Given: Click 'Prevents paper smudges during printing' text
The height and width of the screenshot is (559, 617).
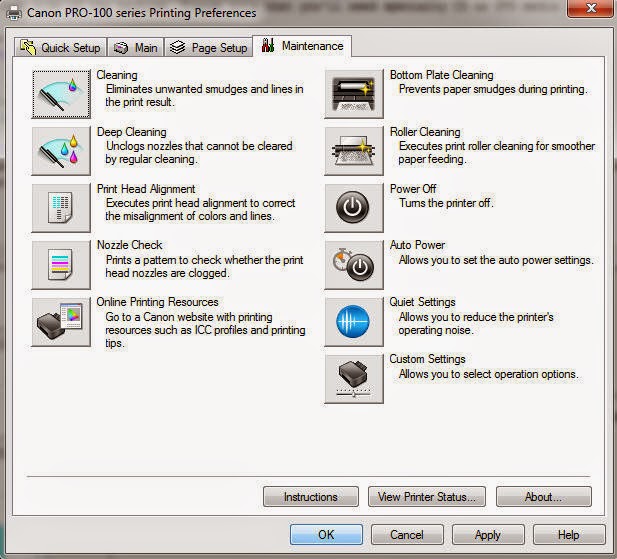Looking at the screenshot, I should (x=493, y=89).
